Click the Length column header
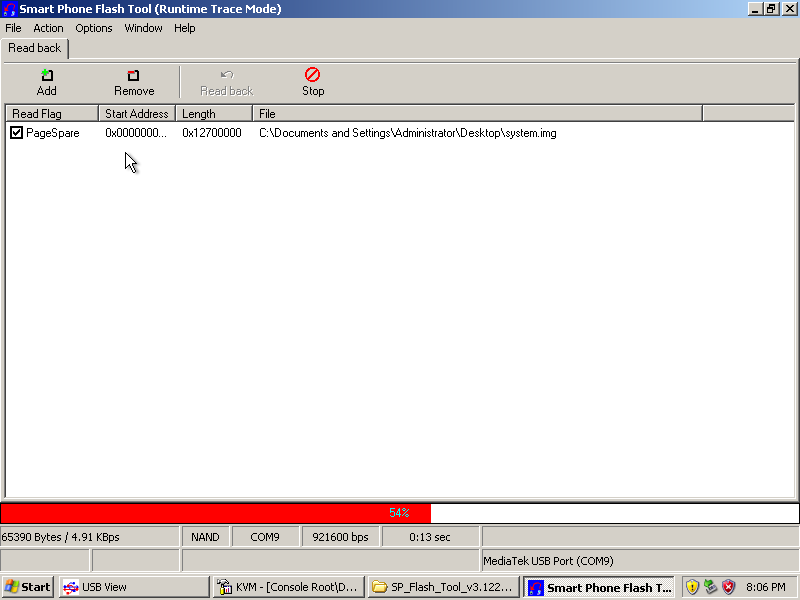 (214, 113)
